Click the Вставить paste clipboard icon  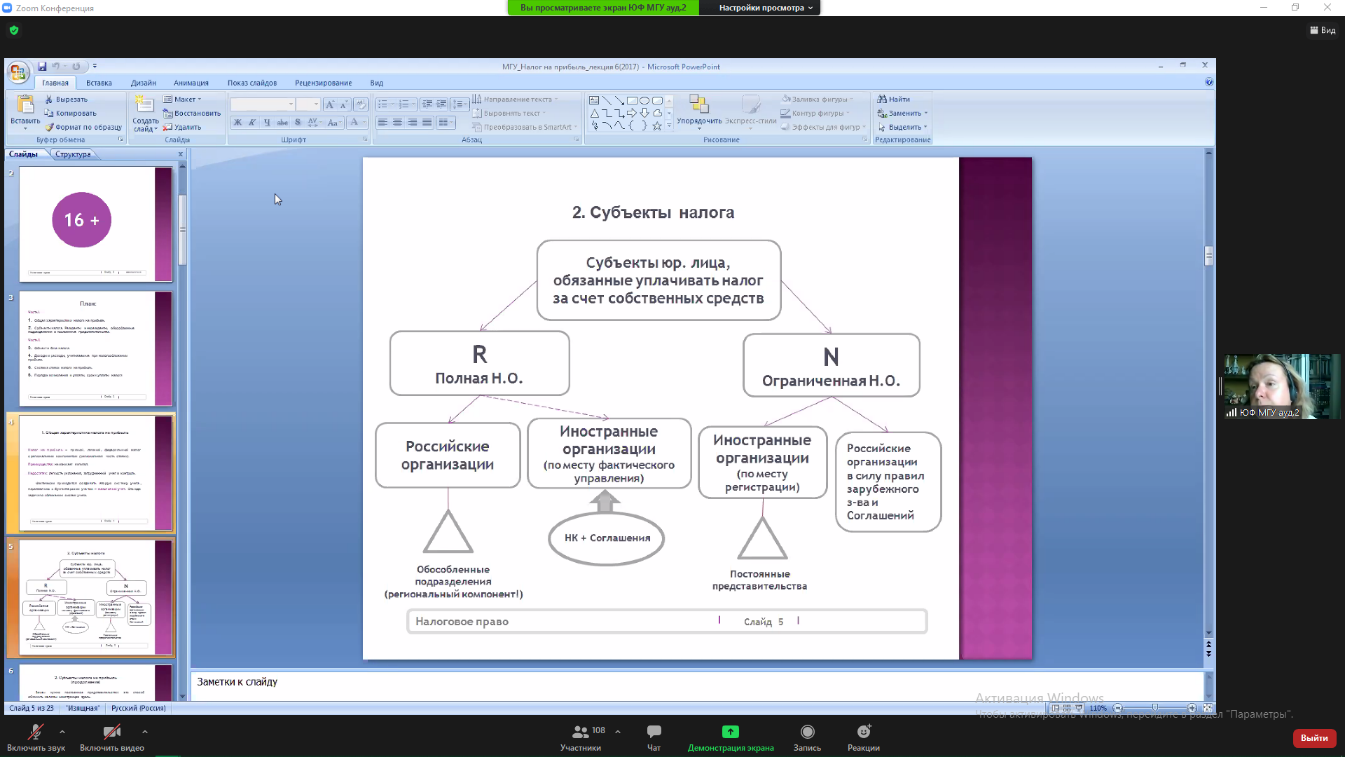[24, 104]
